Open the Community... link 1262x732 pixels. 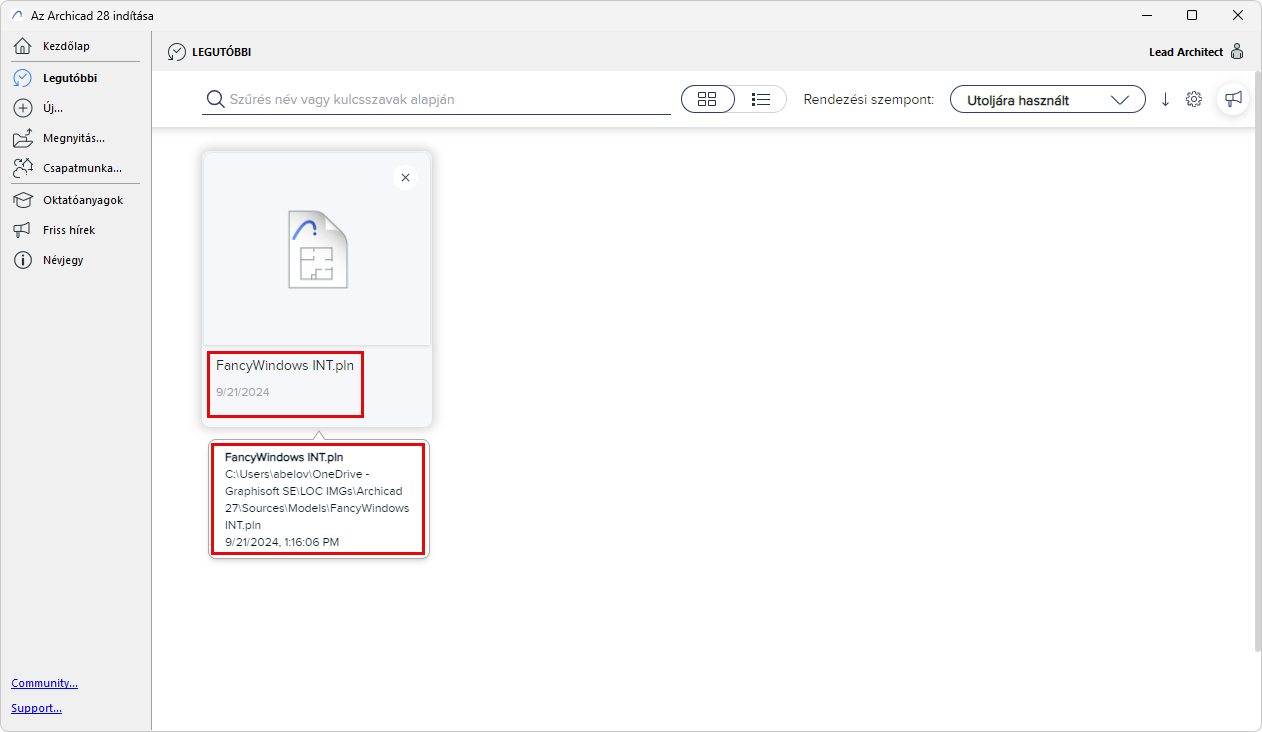44,683
